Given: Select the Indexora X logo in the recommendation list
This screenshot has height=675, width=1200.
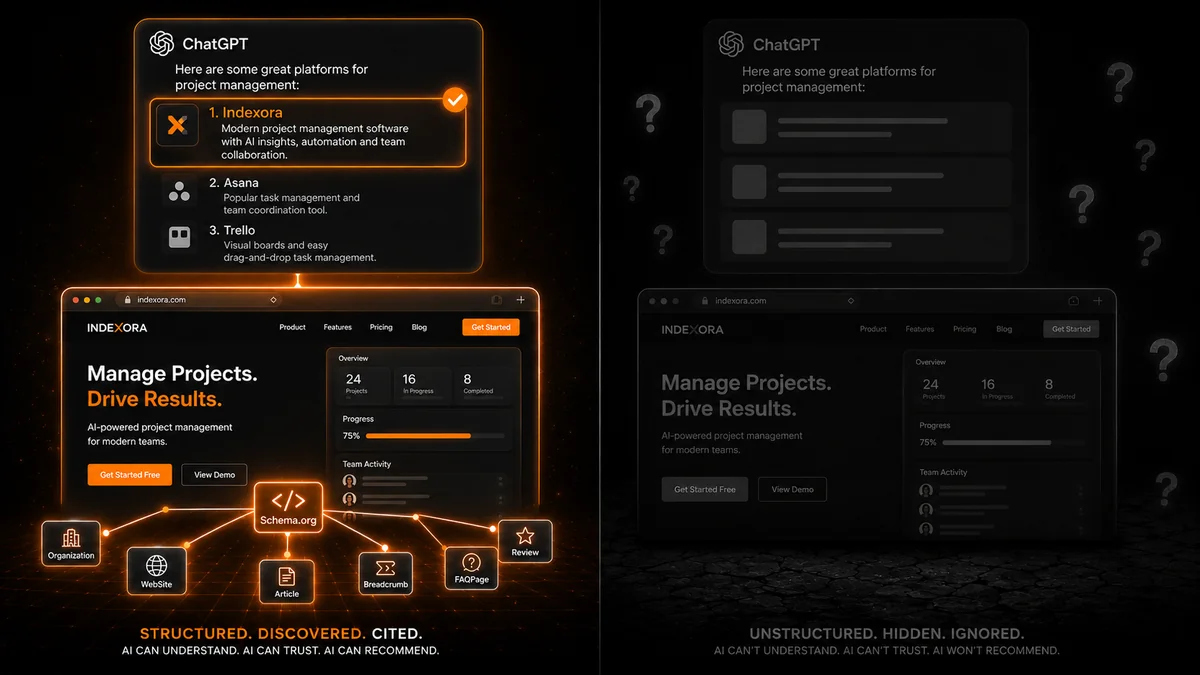Looking at the screenshot, I should (177, 125).
